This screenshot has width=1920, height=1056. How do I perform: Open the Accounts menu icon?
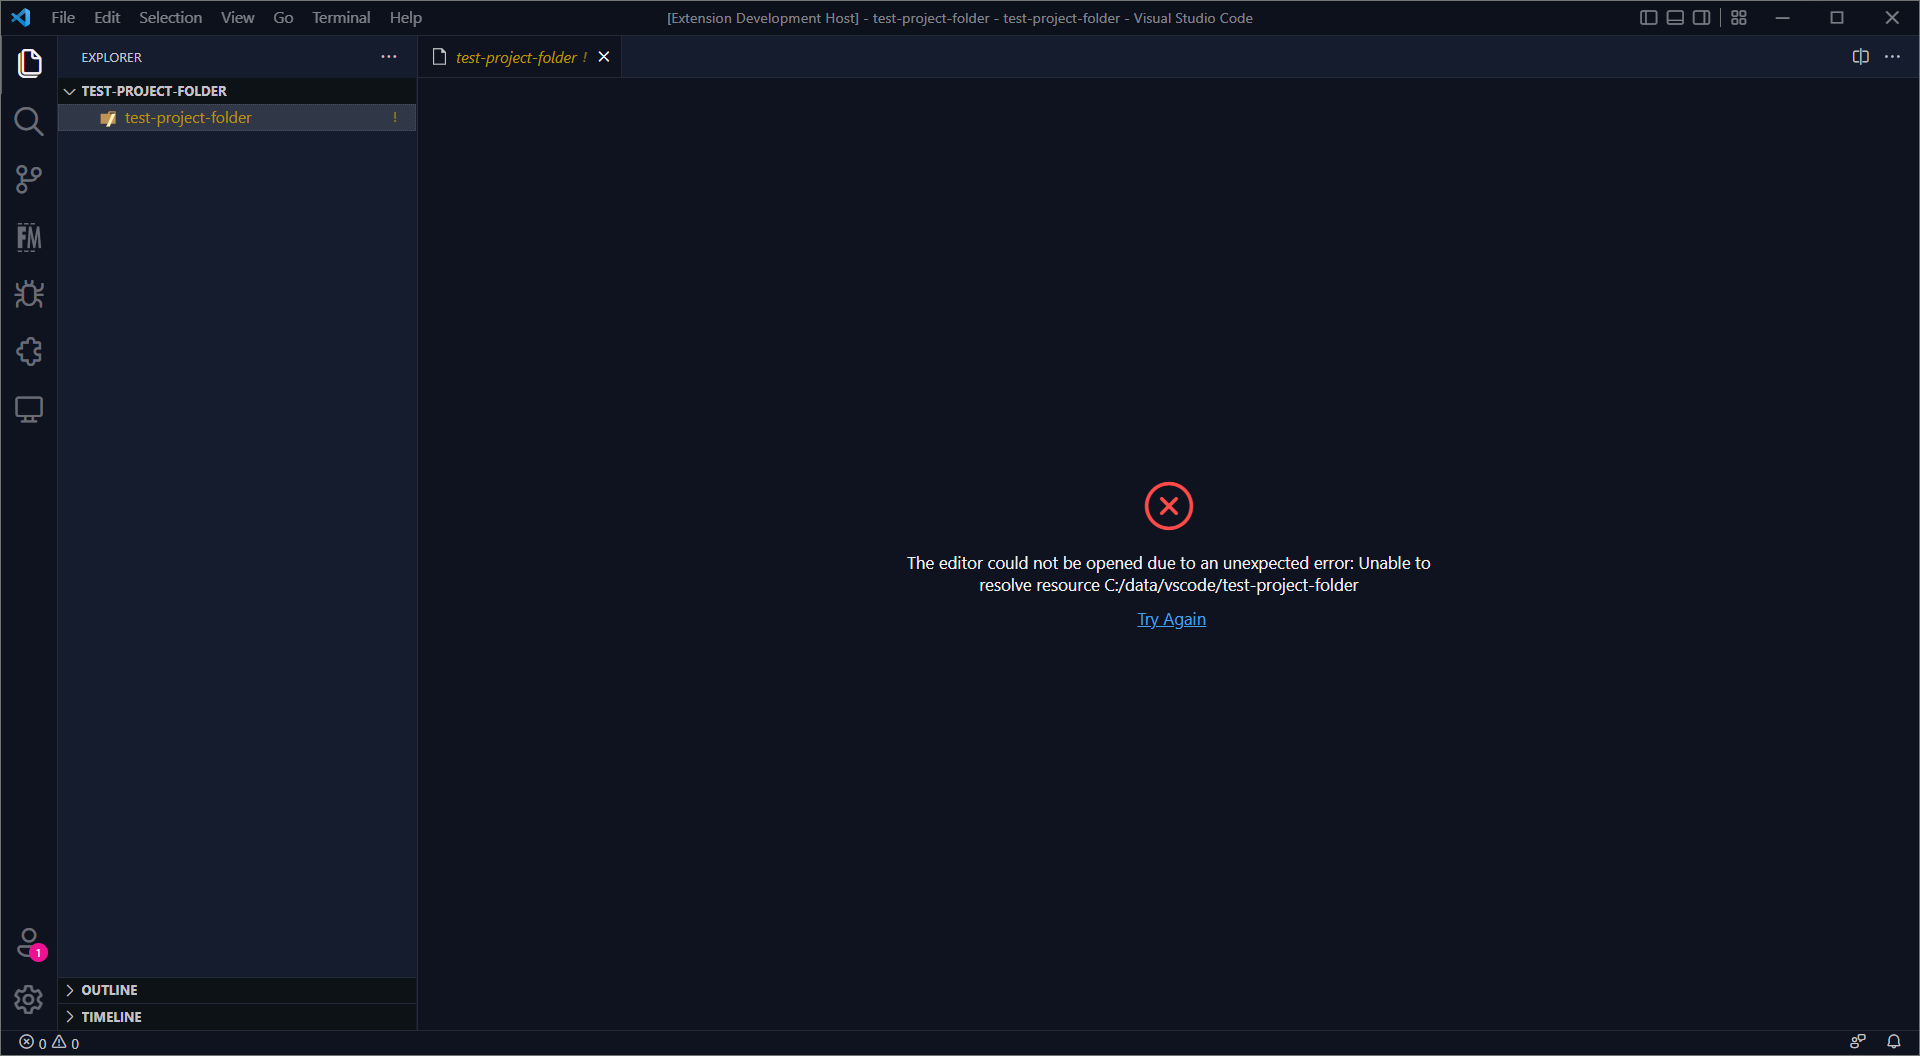pos(29,943)
